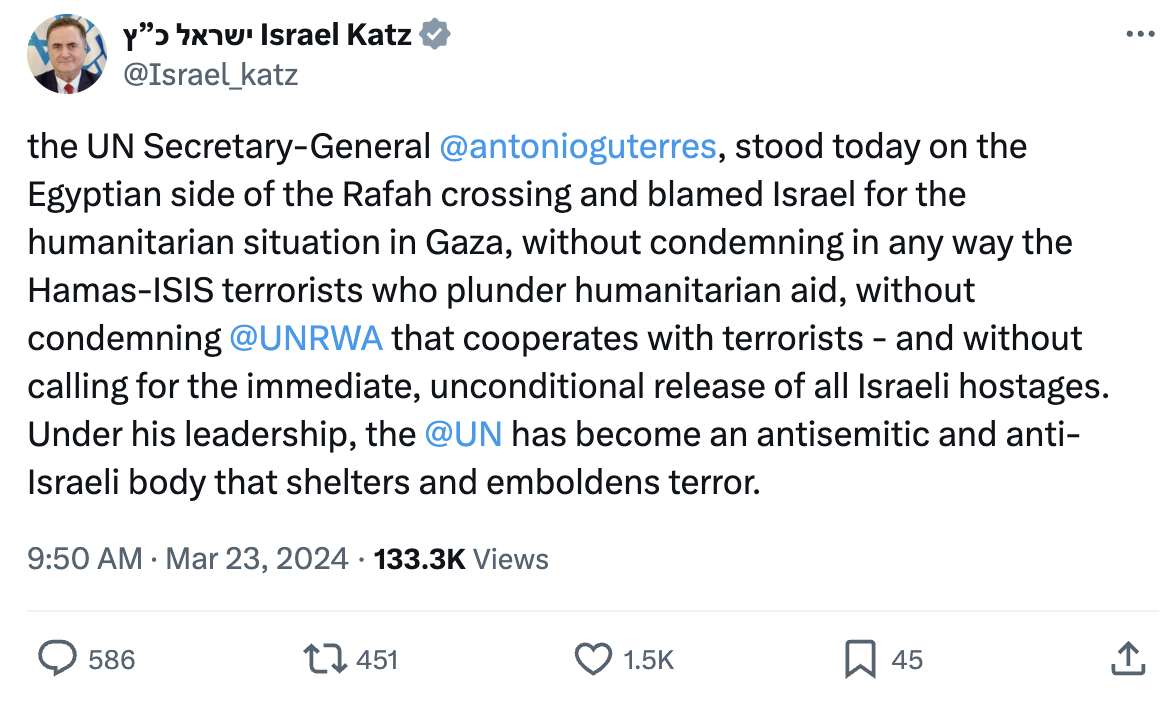Click the 451 reposts count

[x=377, y=659]
